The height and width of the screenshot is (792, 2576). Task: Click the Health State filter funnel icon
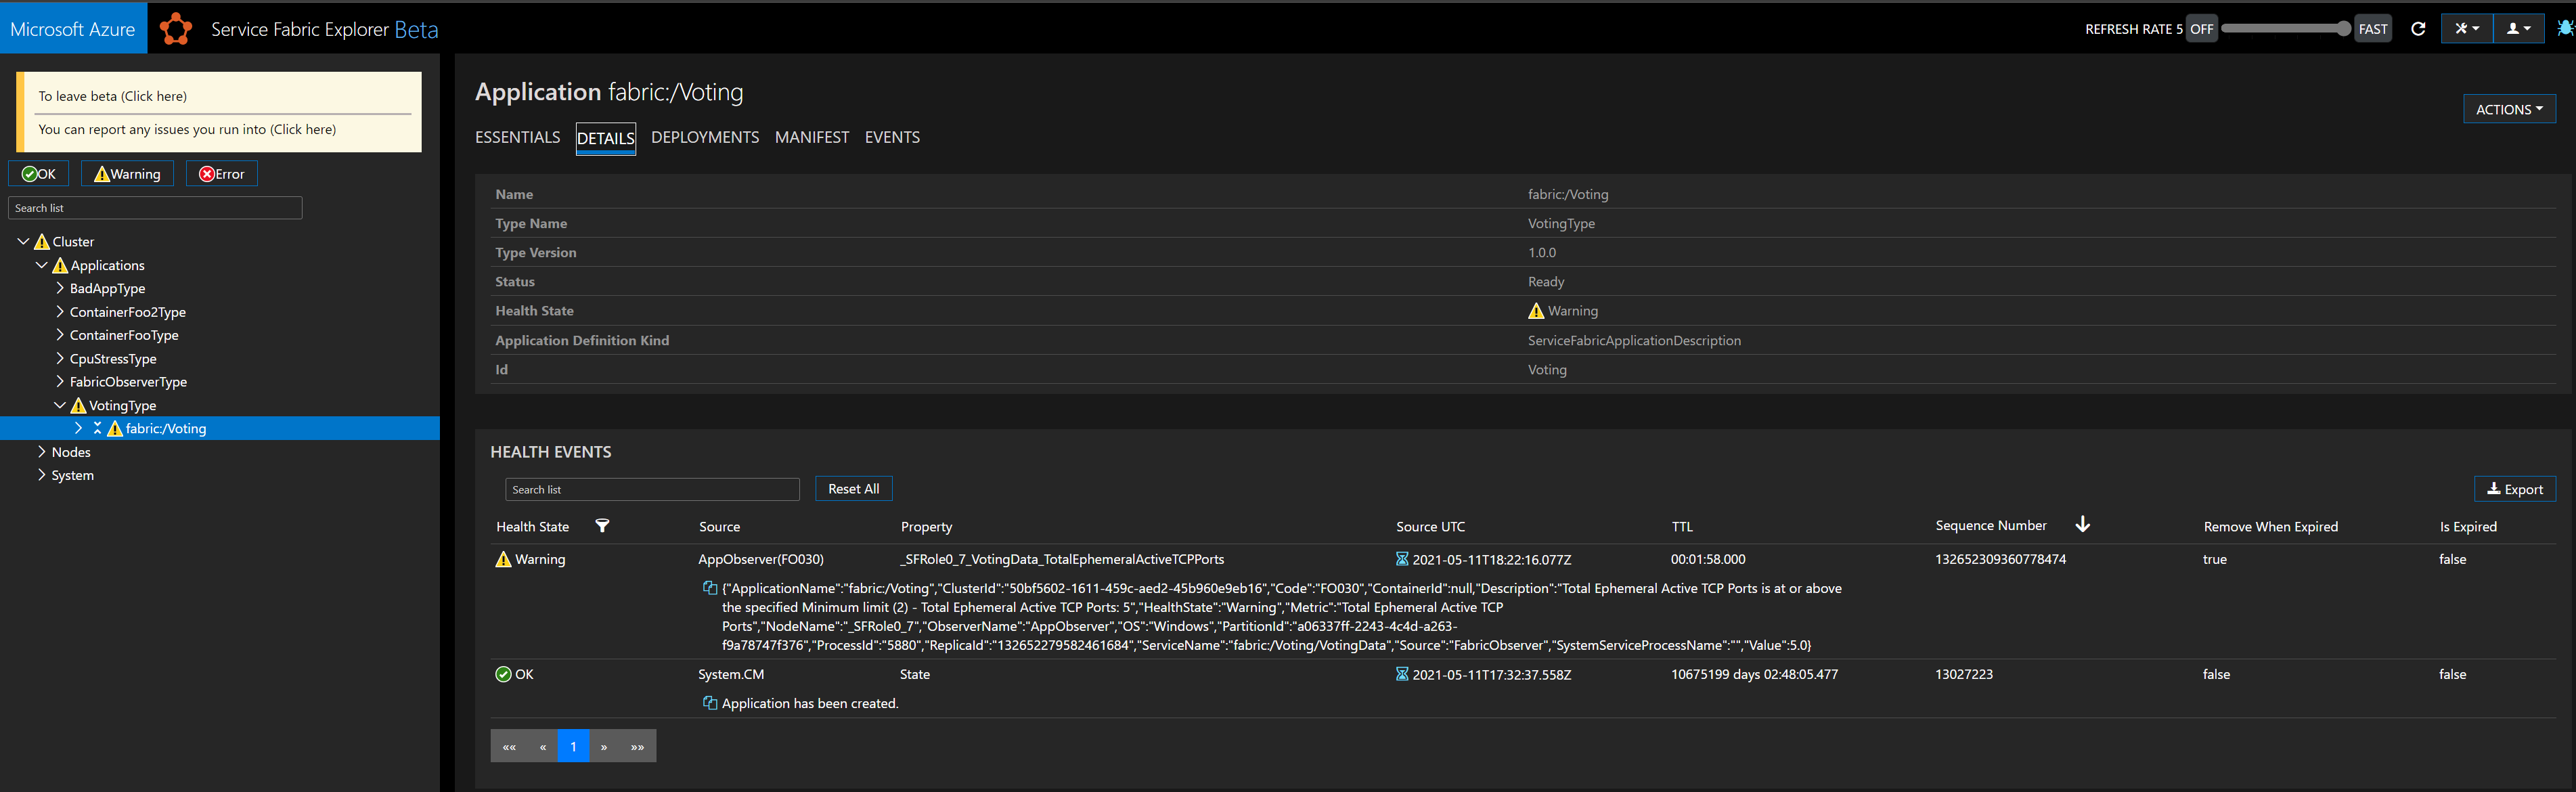[602, 526]
